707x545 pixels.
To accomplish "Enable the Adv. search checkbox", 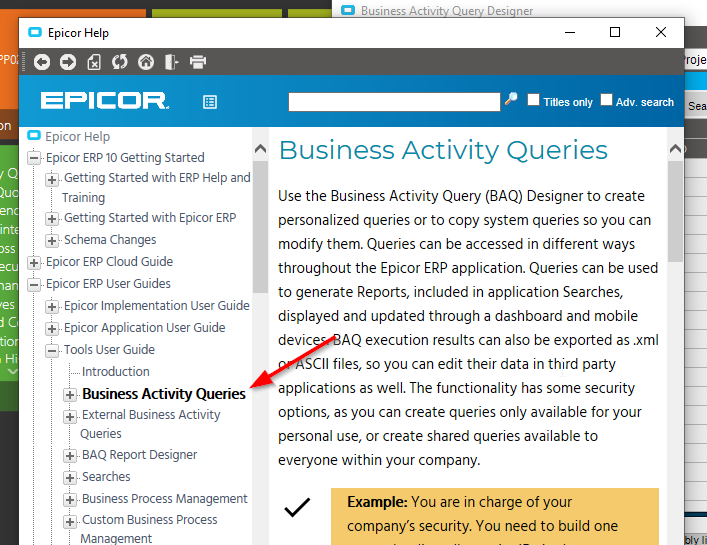I will point(606,100).
